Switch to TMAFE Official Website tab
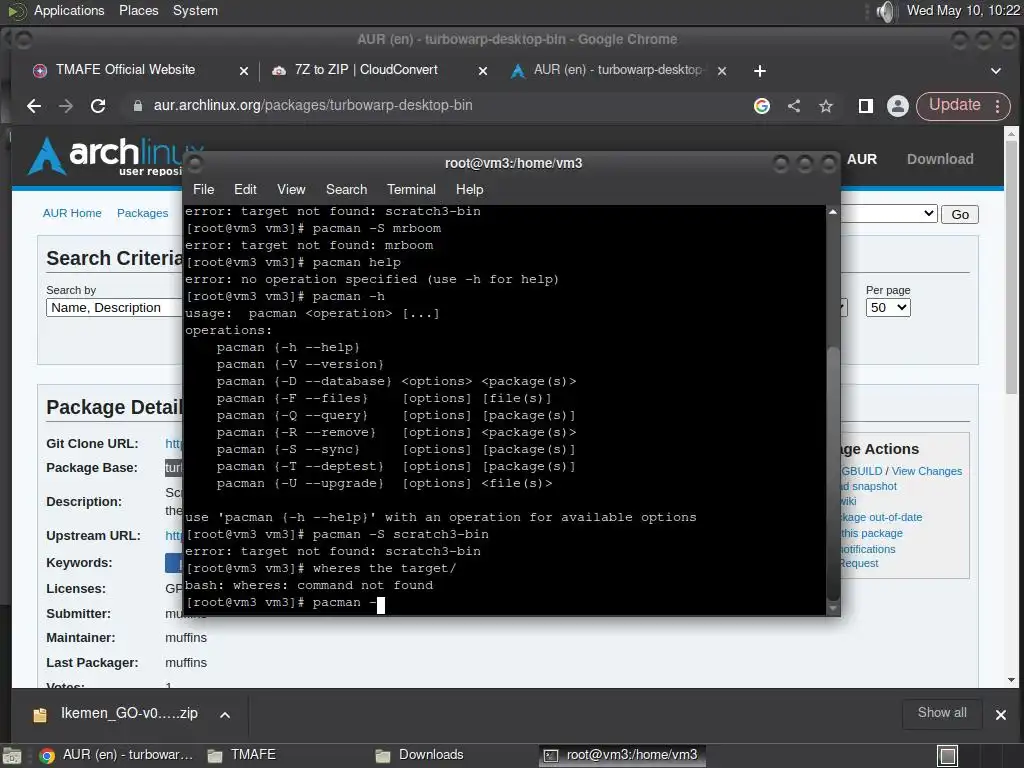Screen dimensions: 1024x768 click(x=124, y=70)
